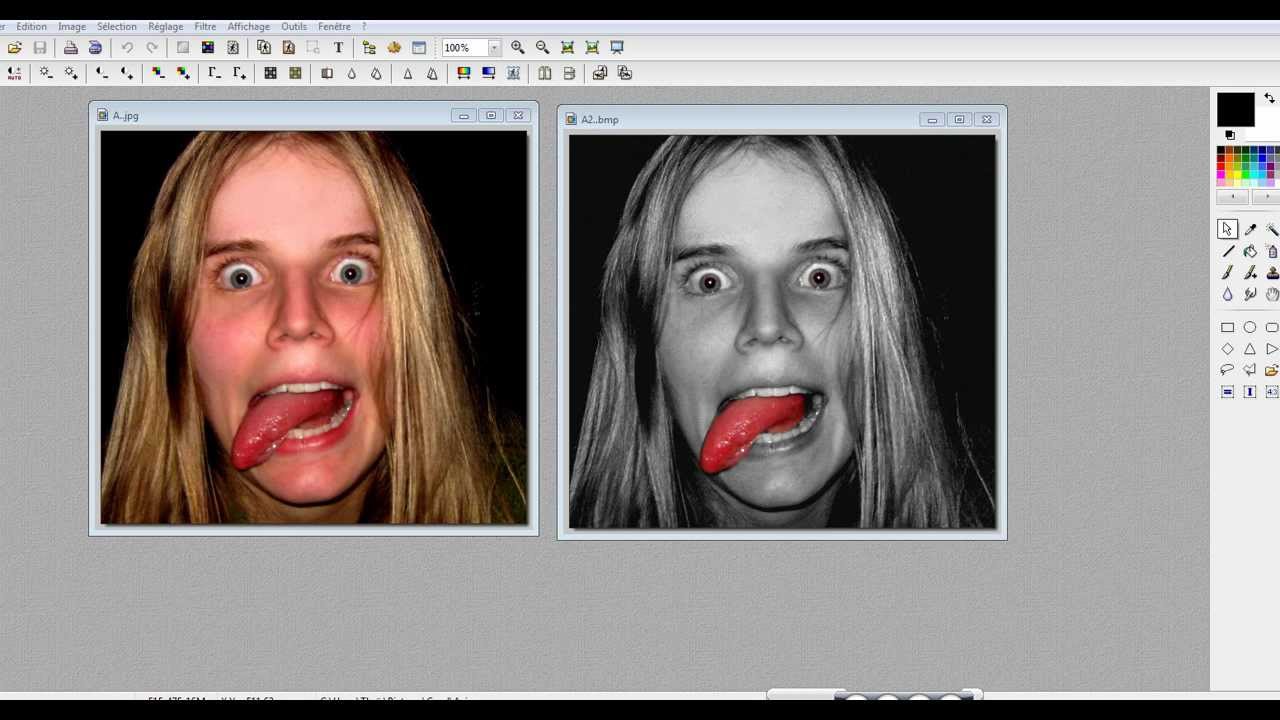This screenshot has width=1280, height=720.
Task: Click the A2.bmp window title bar
Action: click(781, 119)
